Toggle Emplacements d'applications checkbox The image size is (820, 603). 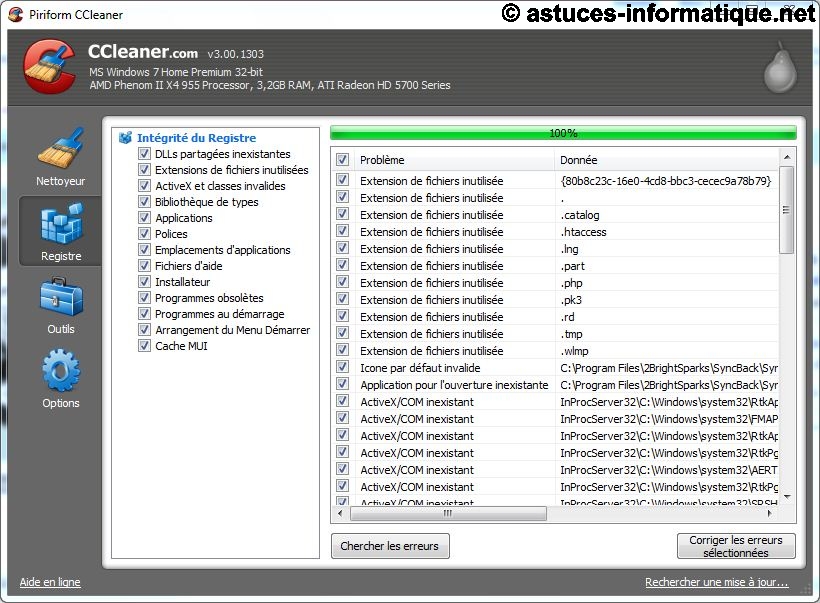click(x=144, y=249)
